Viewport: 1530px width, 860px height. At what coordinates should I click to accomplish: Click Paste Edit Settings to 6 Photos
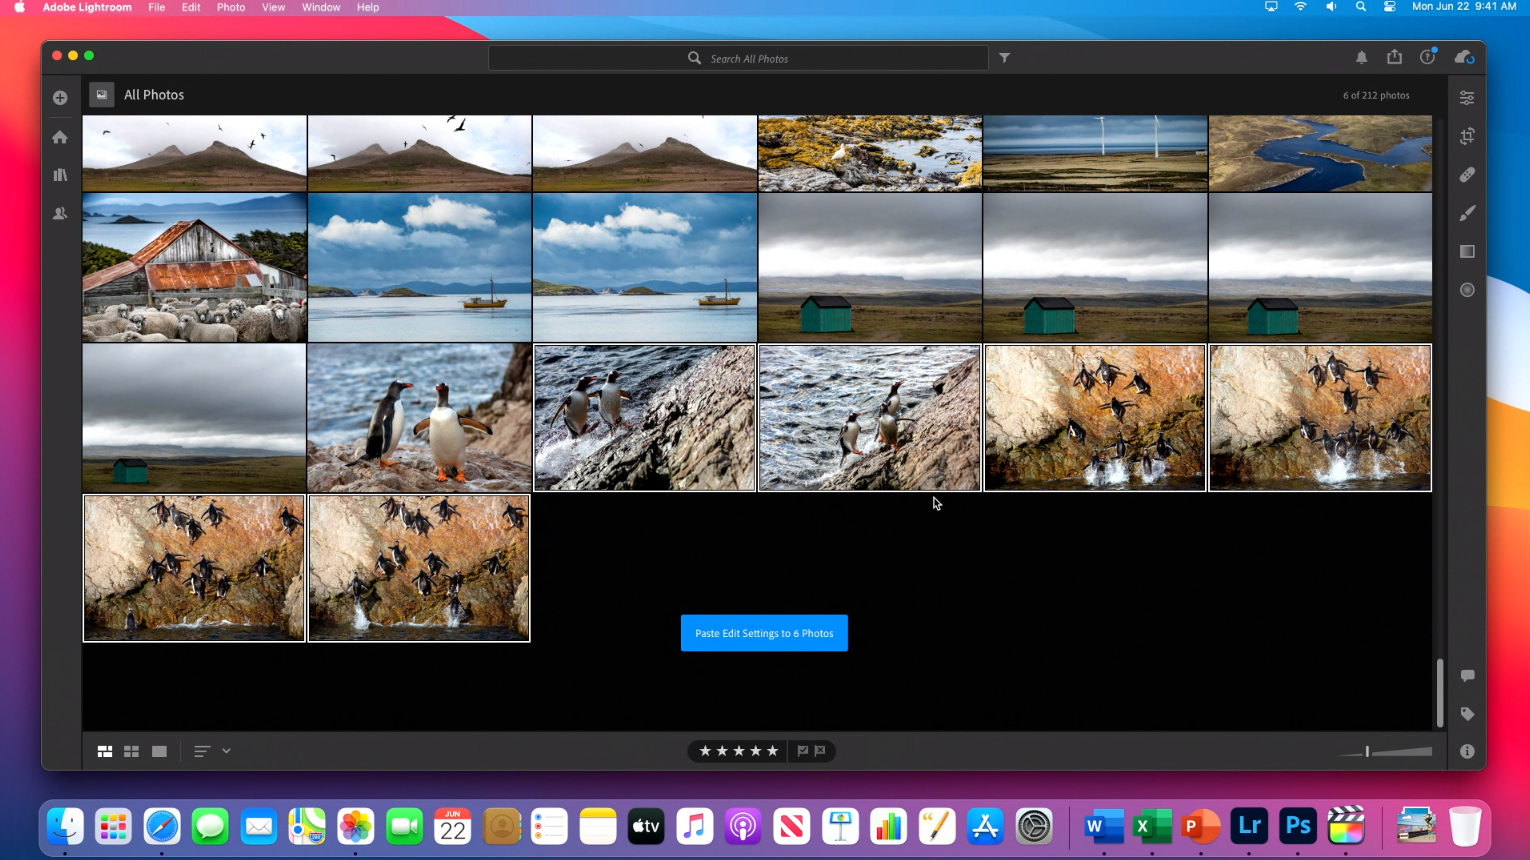[764, 633]
